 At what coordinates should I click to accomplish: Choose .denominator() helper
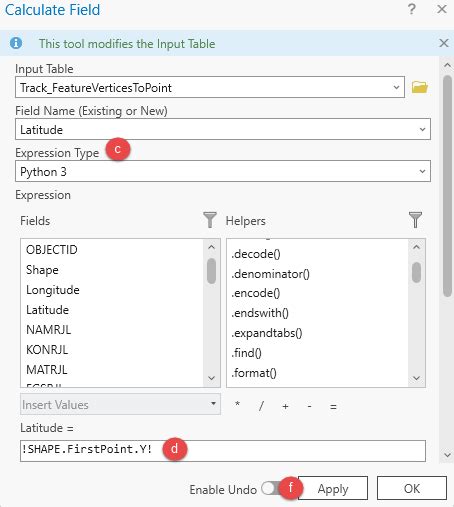(x=270, y=274)
